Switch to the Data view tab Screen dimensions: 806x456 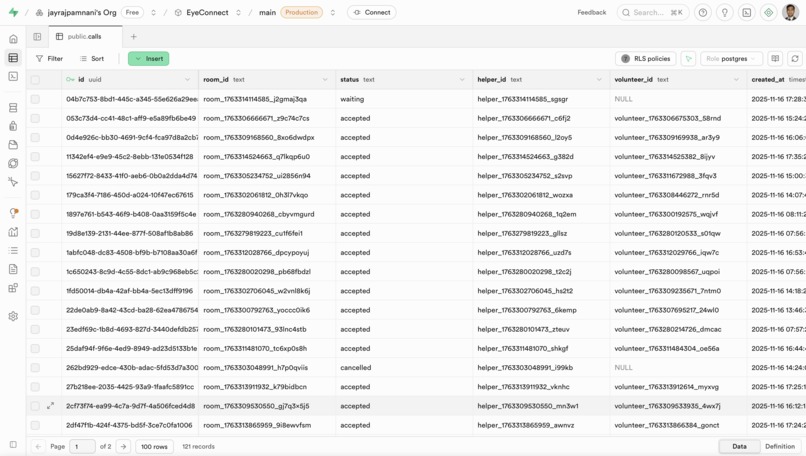739,446
